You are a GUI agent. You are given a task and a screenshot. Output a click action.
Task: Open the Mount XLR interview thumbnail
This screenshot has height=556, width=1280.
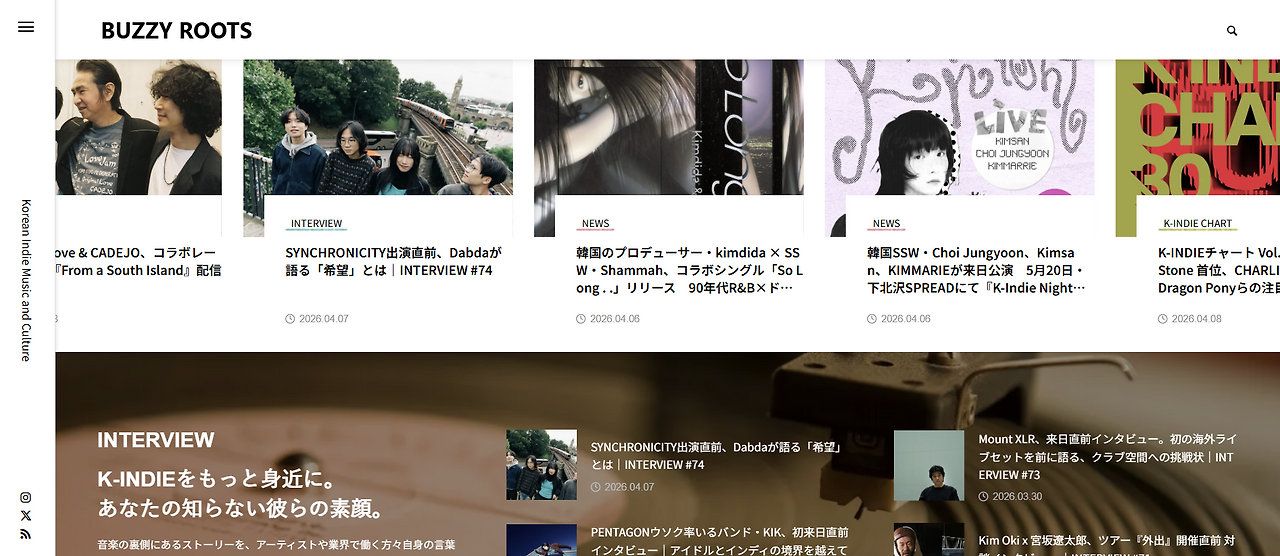(929, 466)
